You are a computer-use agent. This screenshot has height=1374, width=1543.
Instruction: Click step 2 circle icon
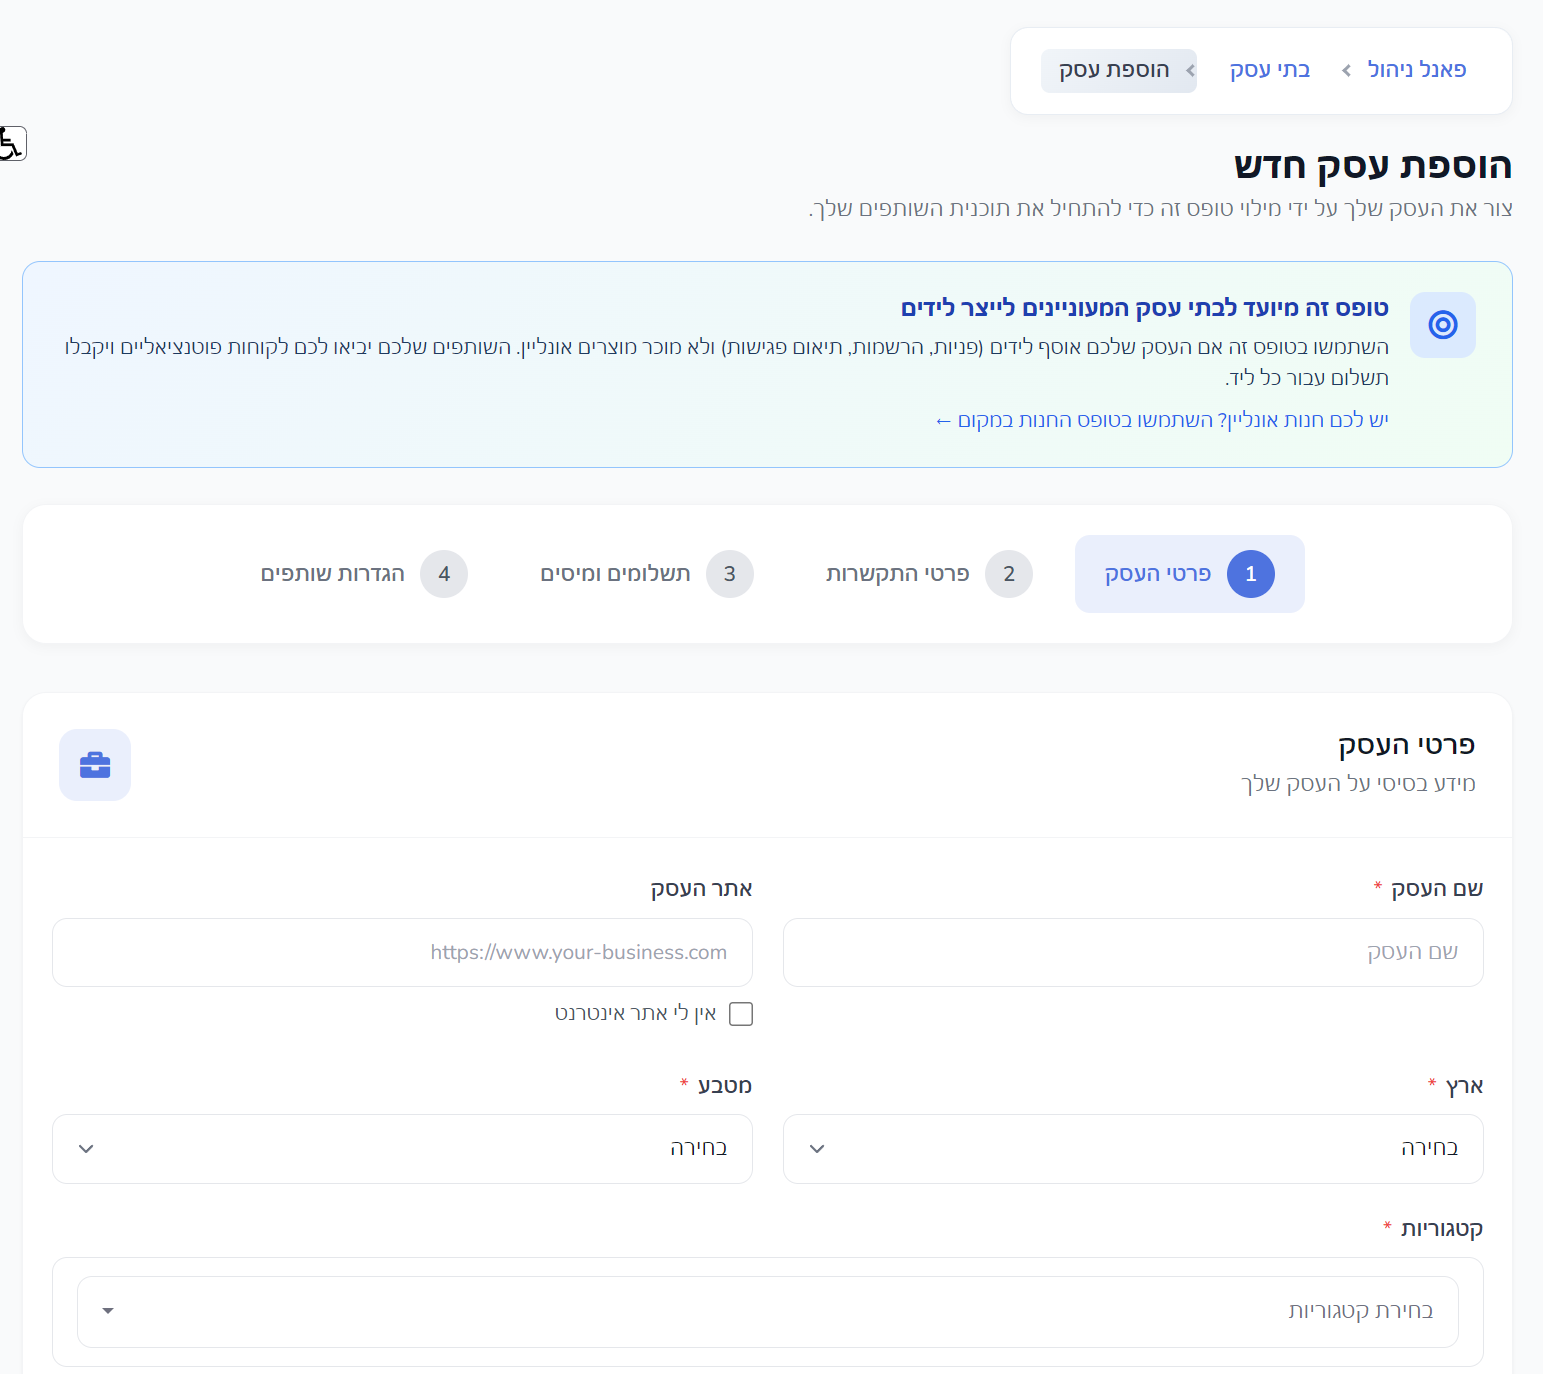1008,574
